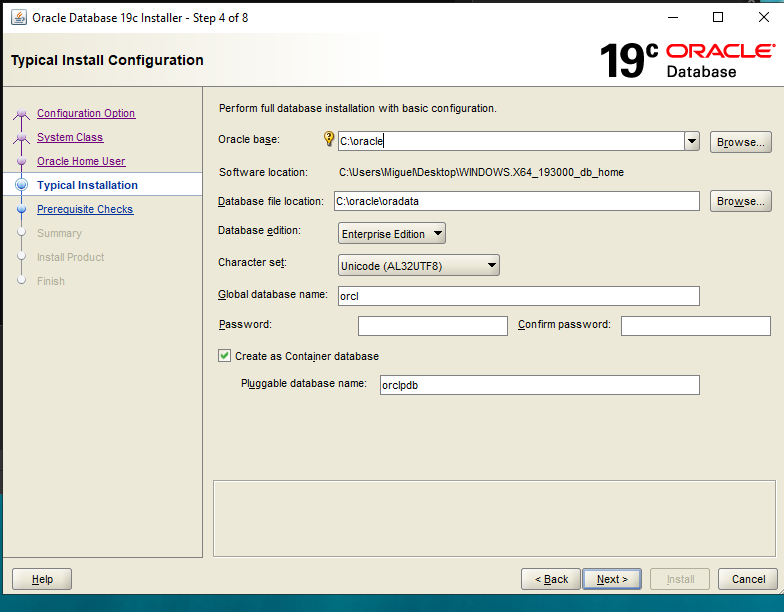Click the empty message panel at bottom
Image resolution: width=784 pixels, height=612 pixels.
click(494, 518)
